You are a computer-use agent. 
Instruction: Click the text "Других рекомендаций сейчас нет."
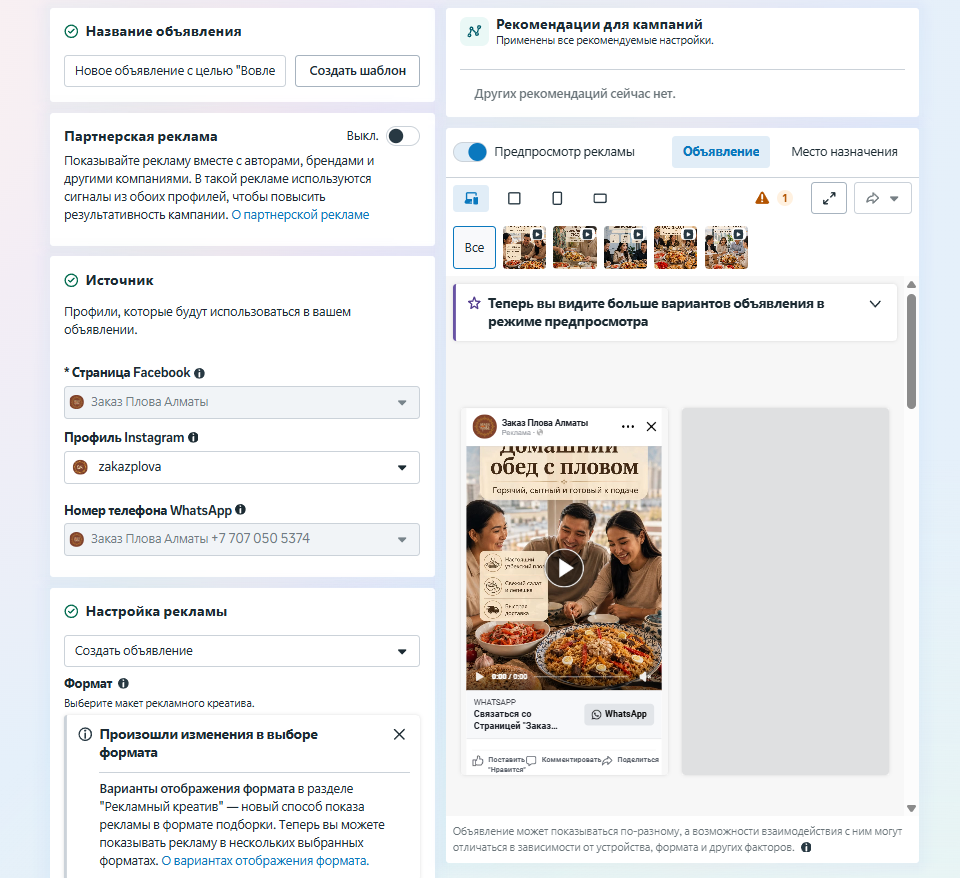click(x=575, y=94)
